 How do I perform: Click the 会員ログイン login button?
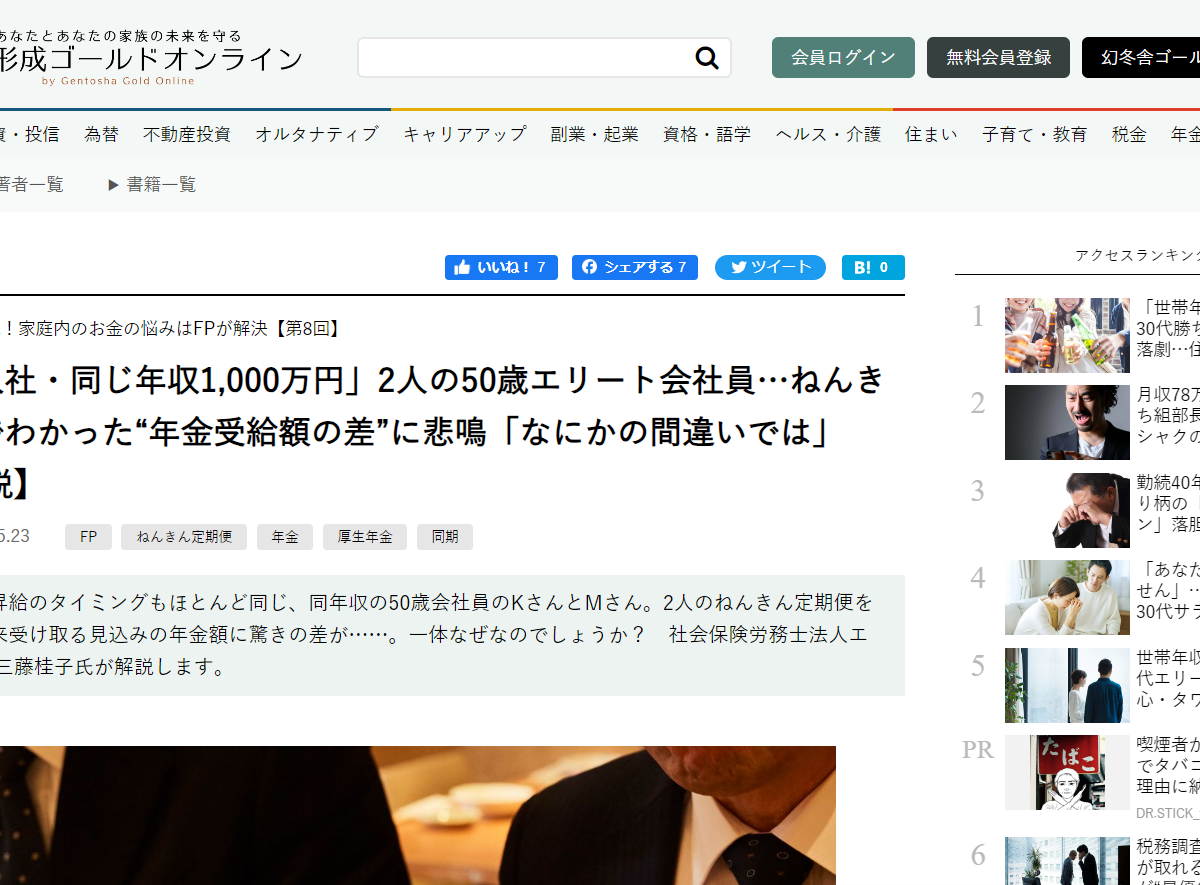pyautogui.click(x=842, y=57)
